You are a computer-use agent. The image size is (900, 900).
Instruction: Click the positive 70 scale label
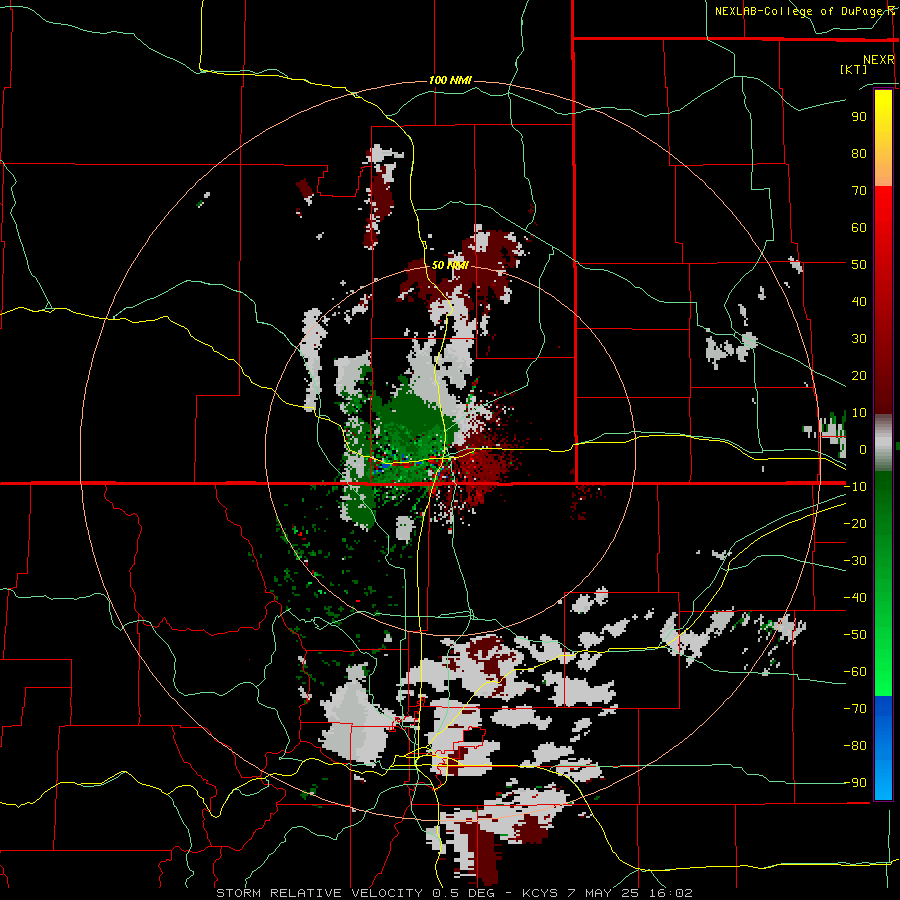(x=859, y=191)
